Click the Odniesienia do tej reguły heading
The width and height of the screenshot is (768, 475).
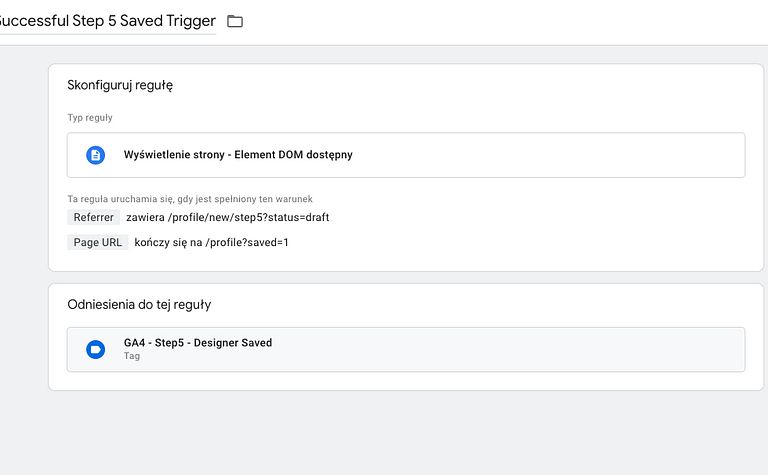coord(139,304)
